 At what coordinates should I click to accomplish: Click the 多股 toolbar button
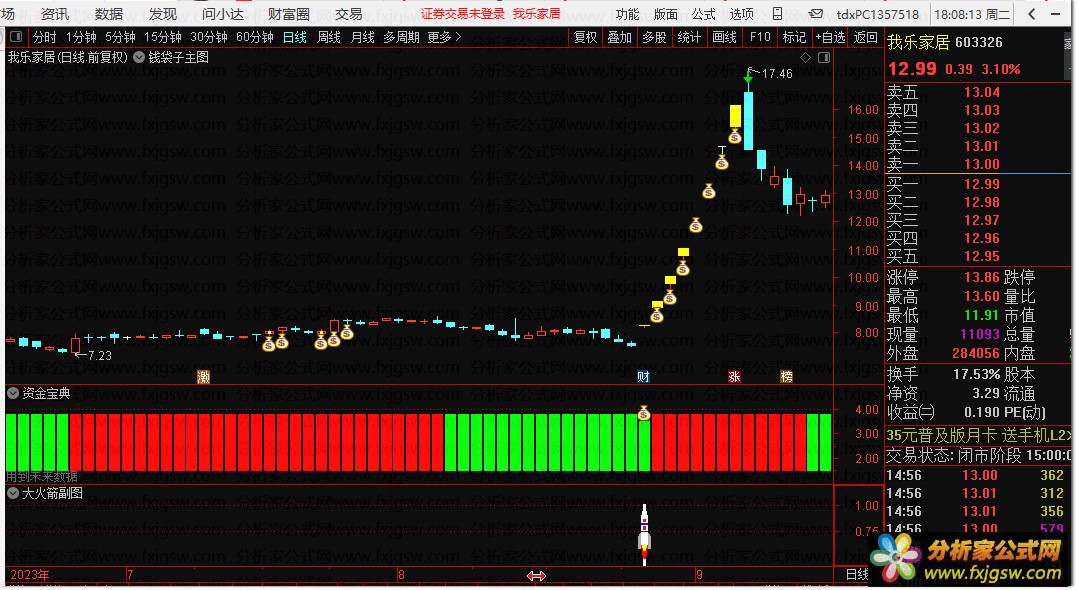(x=654, y=37)
